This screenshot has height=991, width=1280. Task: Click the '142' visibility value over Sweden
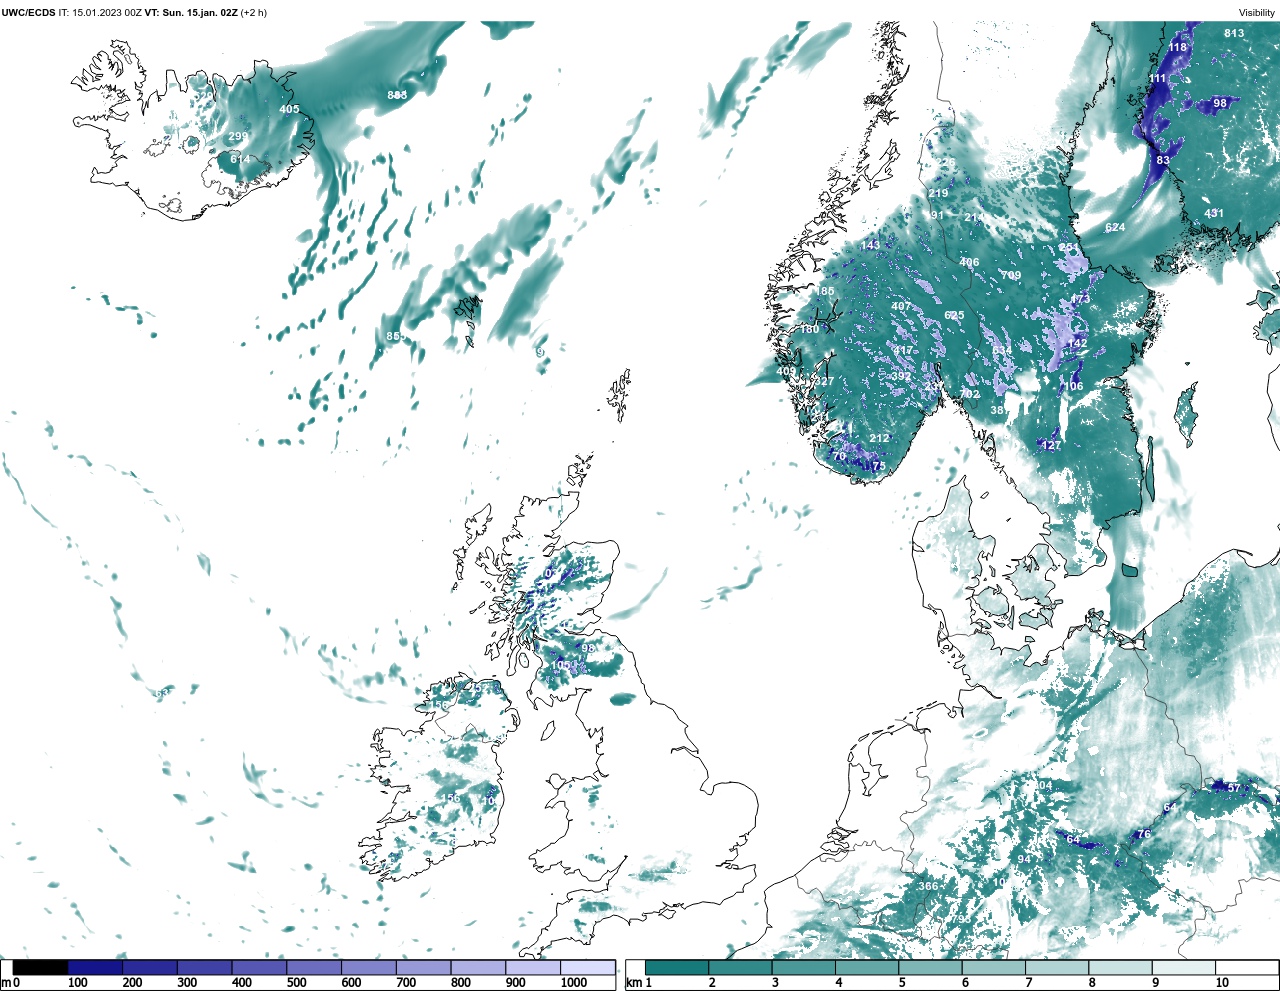tap(1077, 344)
